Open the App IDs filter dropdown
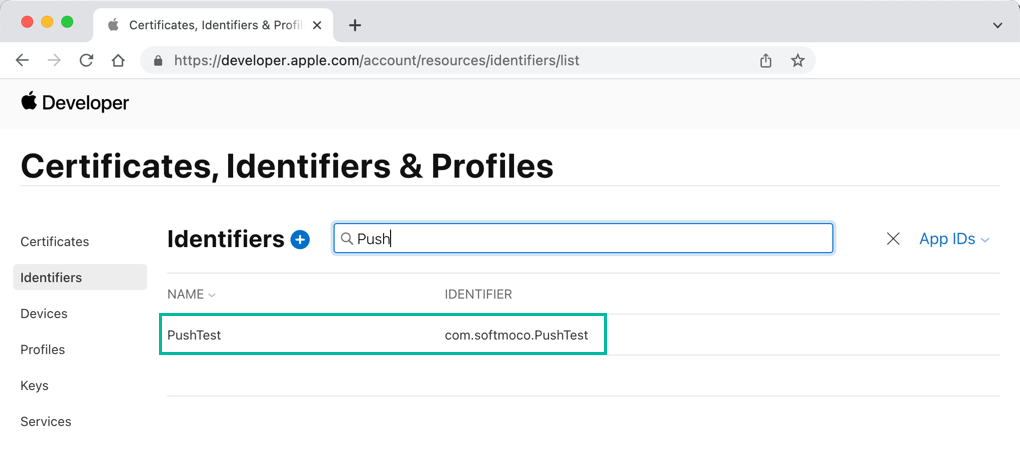This screenshot has height=466, width=1020. (954, 239)
